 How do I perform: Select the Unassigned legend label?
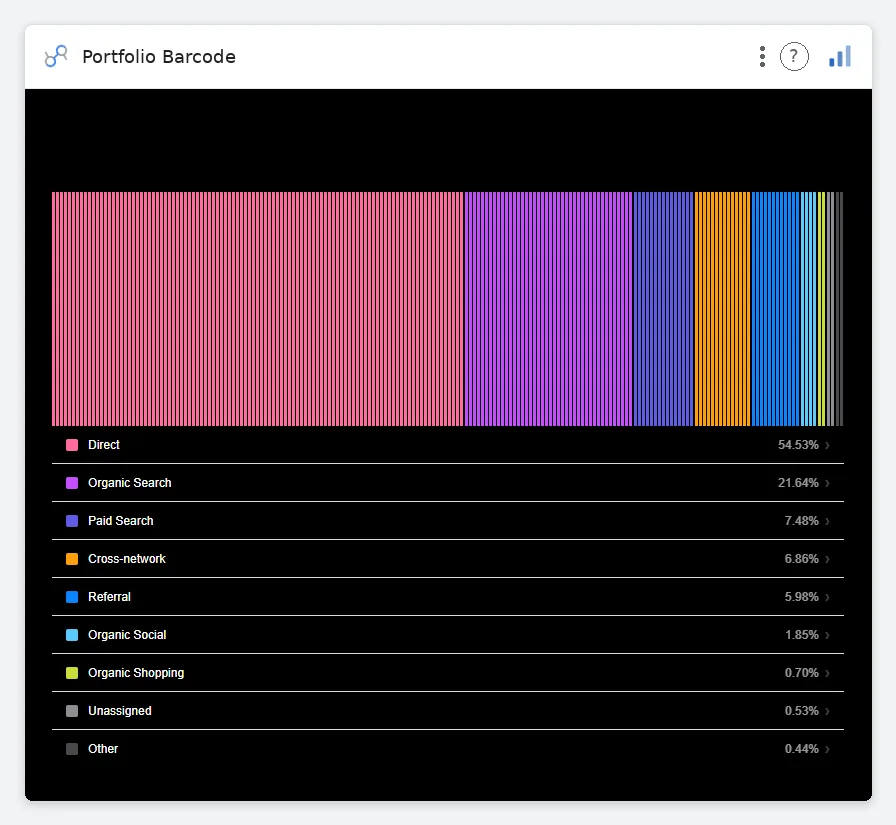click(x=120, y=711)
